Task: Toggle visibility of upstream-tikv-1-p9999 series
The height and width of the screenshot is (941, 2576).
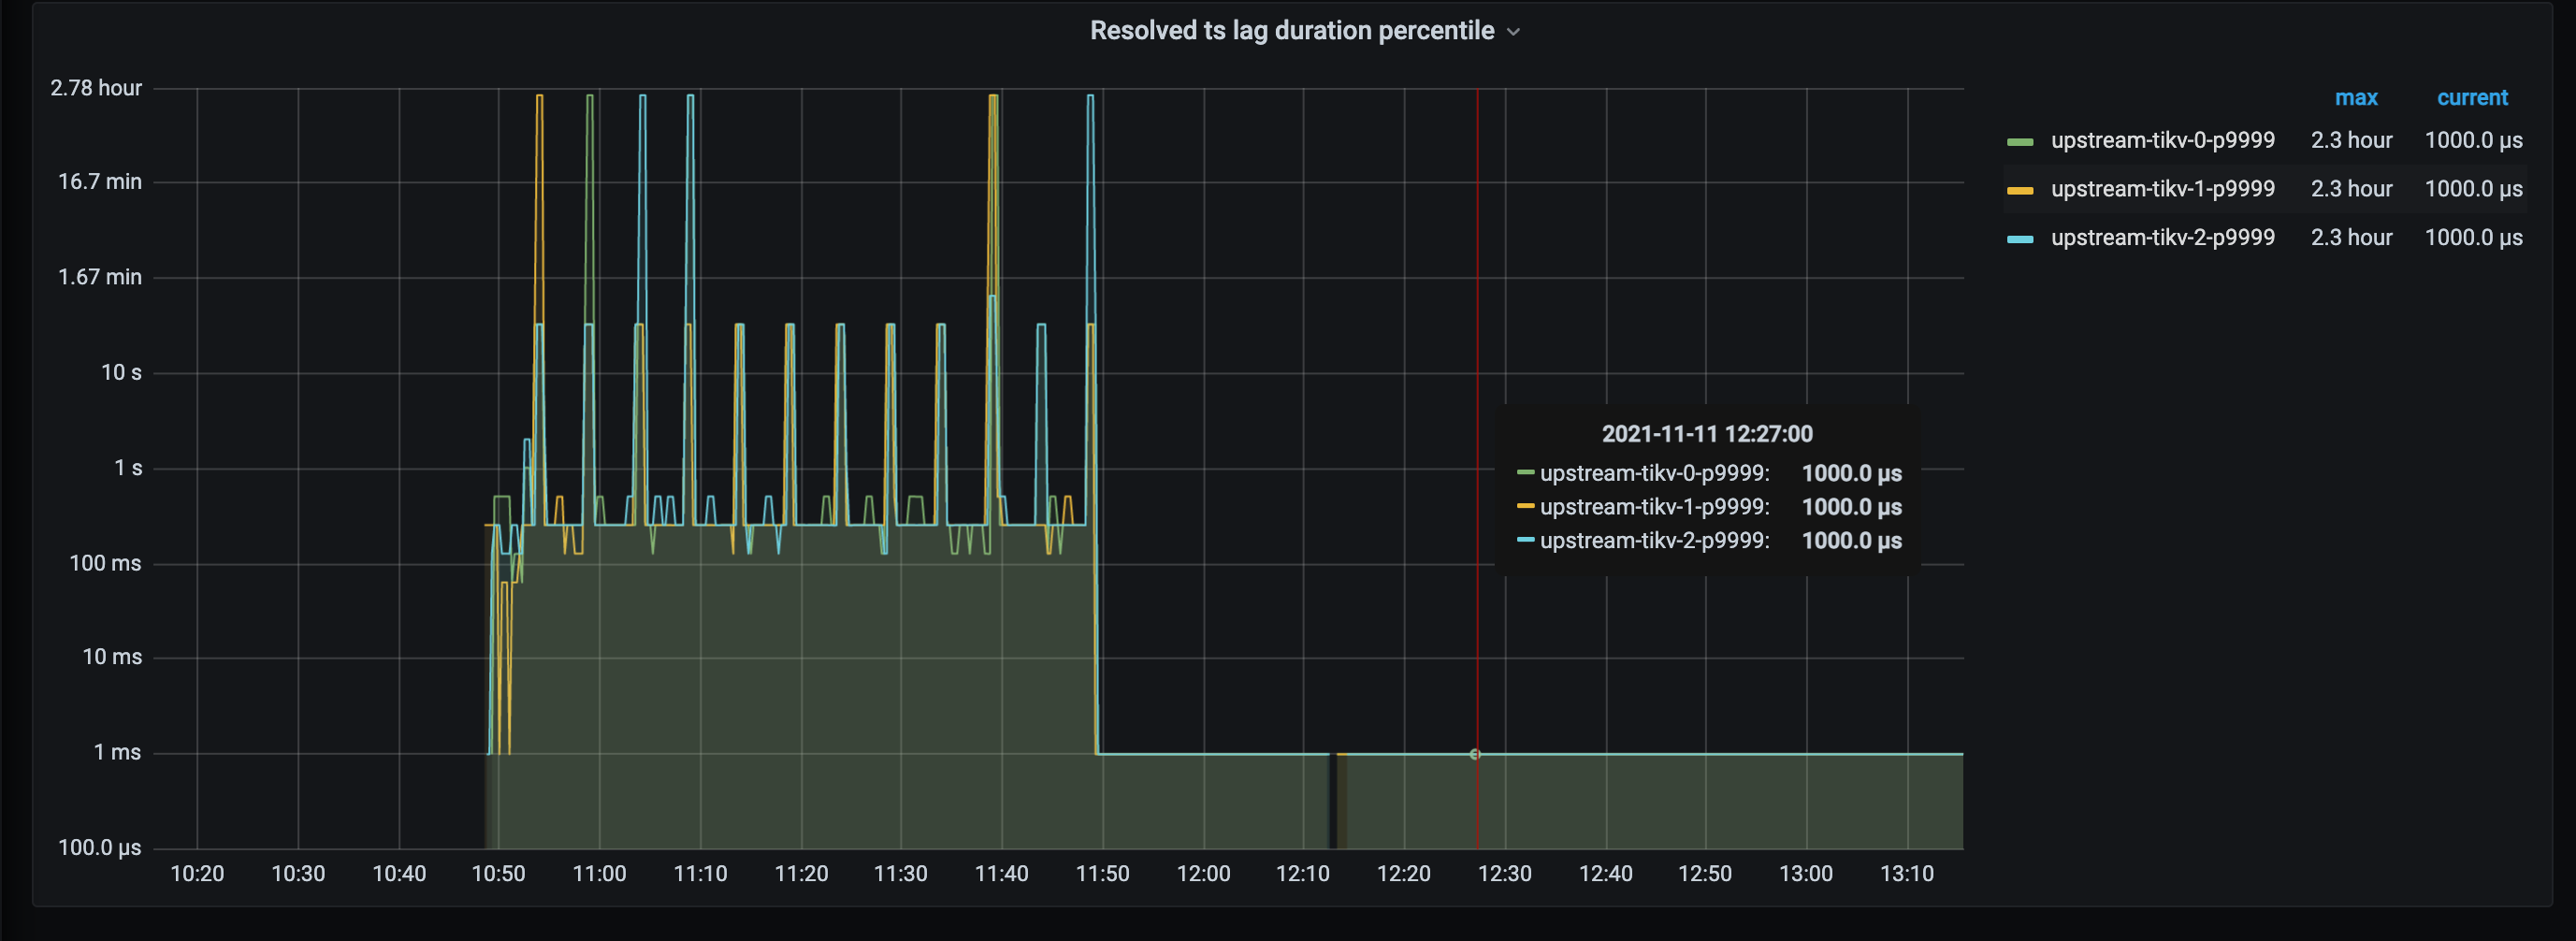Action: pyautogui.click(x=2163, y=189)
